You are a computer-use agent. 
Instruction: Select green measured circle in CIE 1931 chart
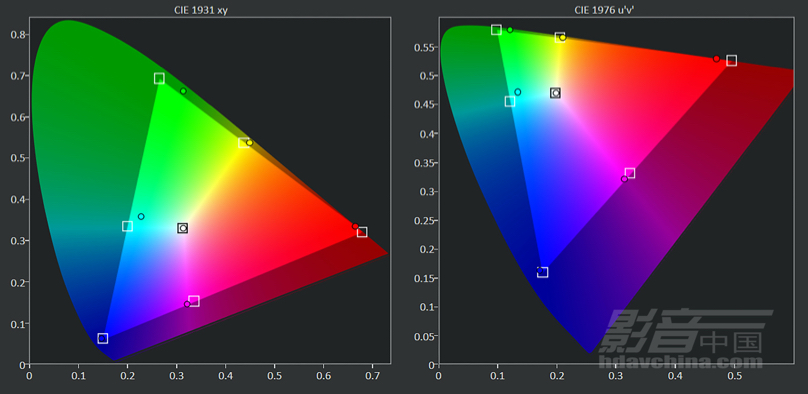point(183,91)
